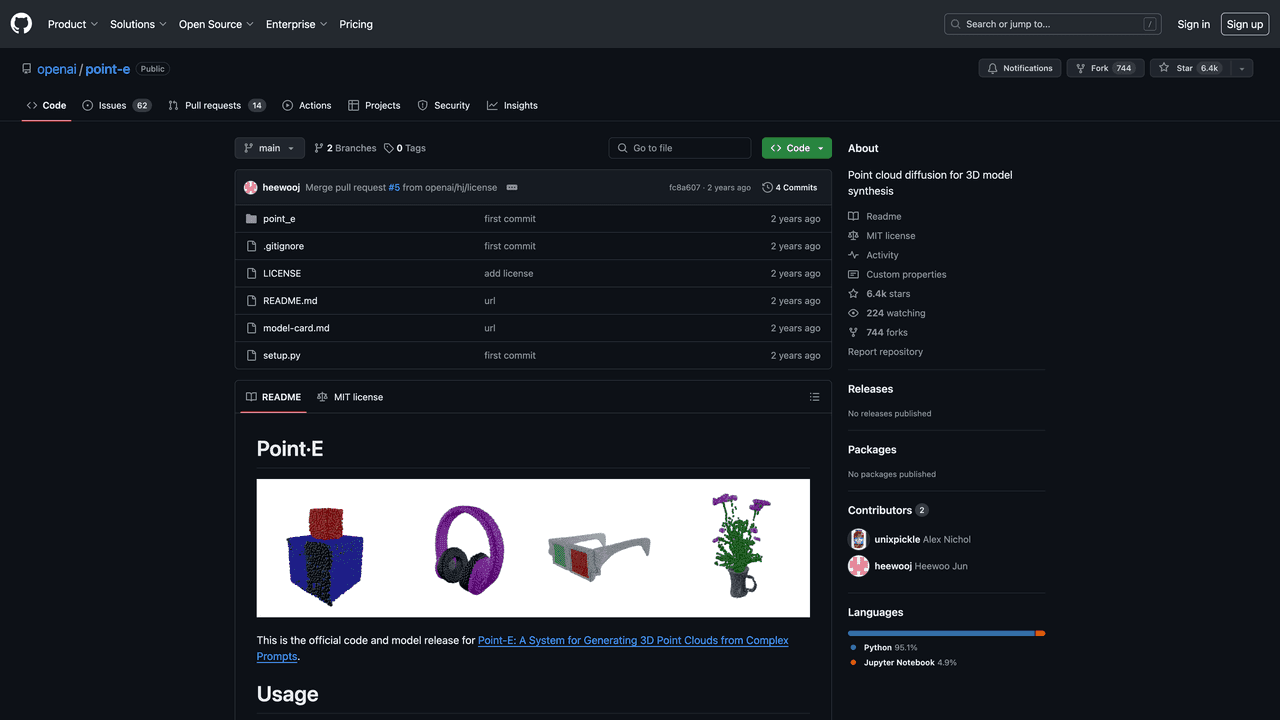The image size is (1280, 720).
Task: Click the commit message ellipsis icon
Action: 512,188
